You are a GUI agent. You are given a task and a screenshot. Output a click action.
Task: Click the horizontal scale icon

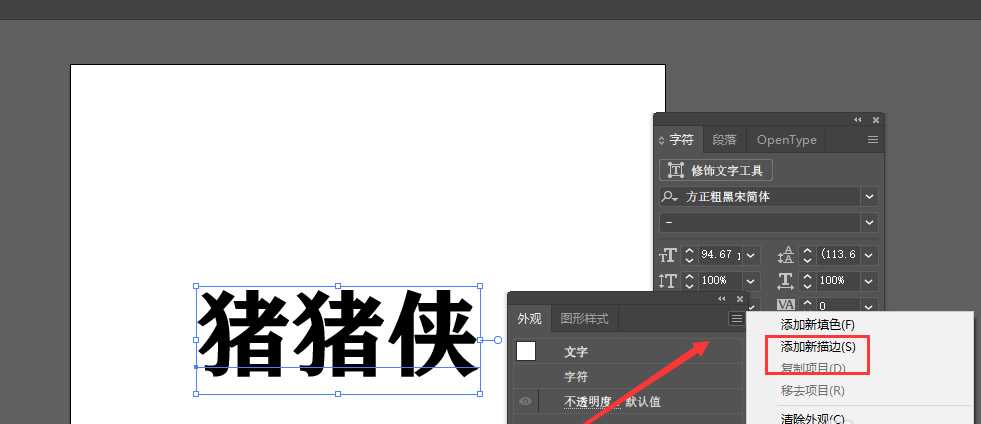click(x=786, y=281)
